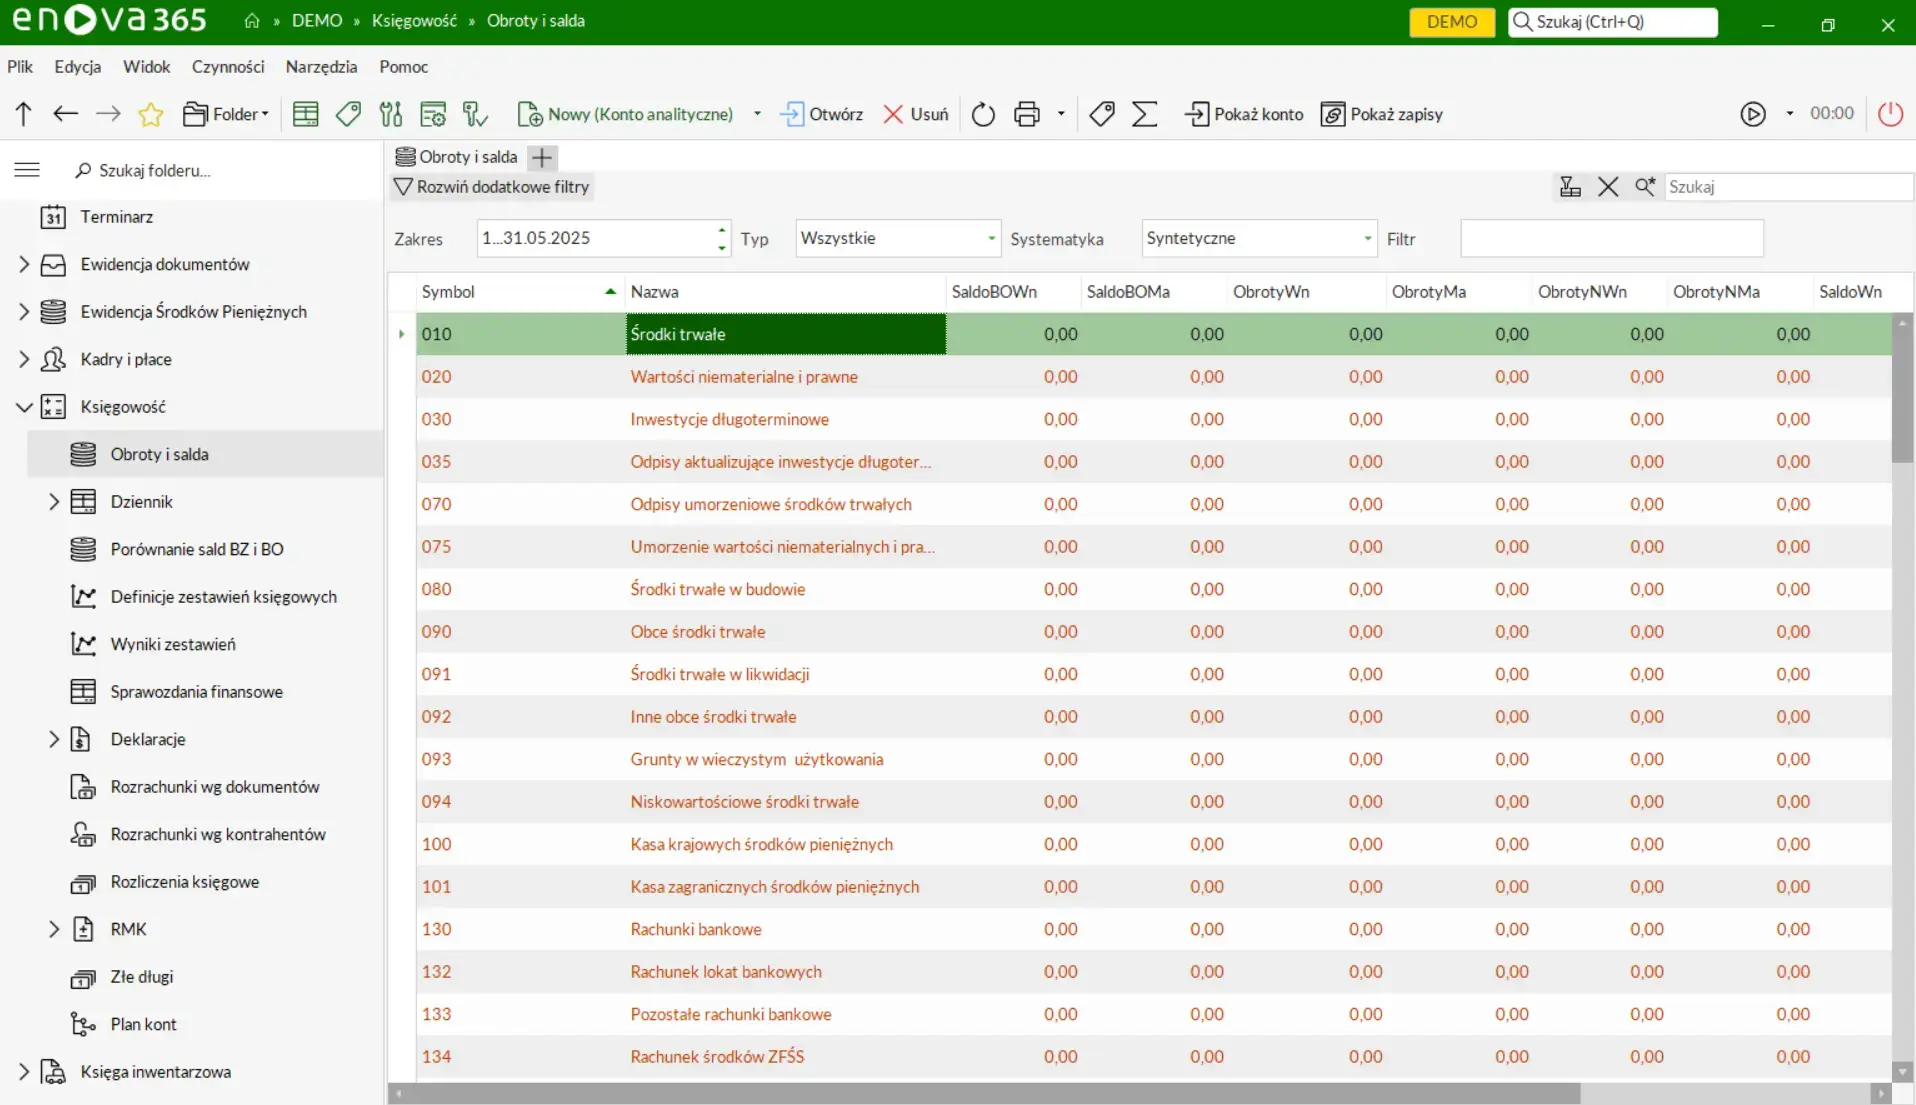Click the red power icon
This screenshot has height=1105, width=1916.
point(1889,114)
